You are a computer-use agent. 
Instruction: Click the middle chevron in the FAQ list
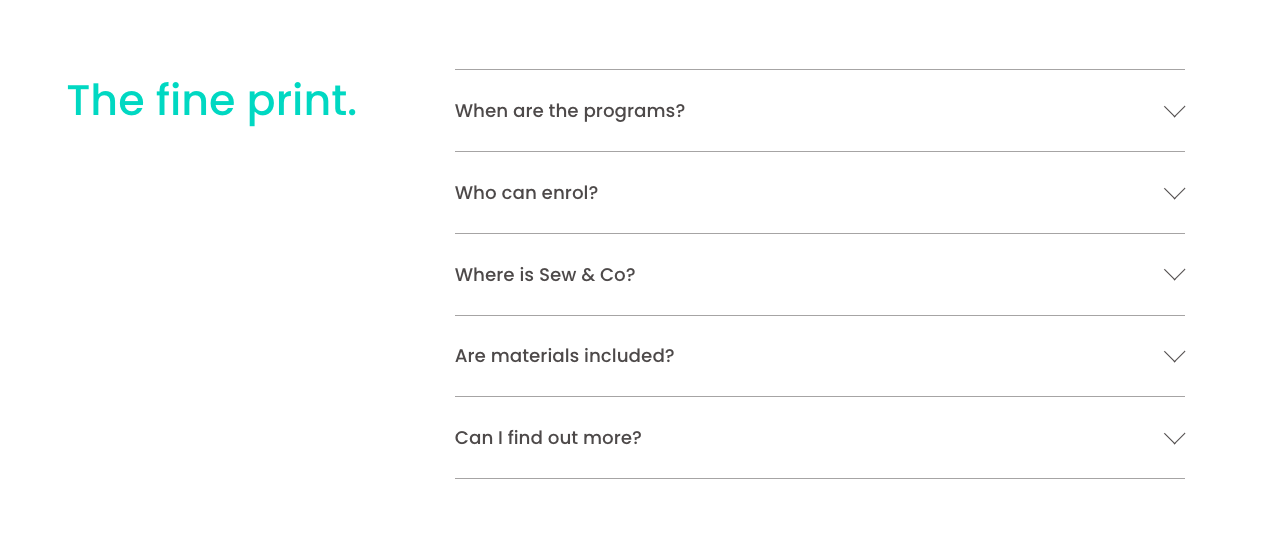click(x=1174, y=274)
